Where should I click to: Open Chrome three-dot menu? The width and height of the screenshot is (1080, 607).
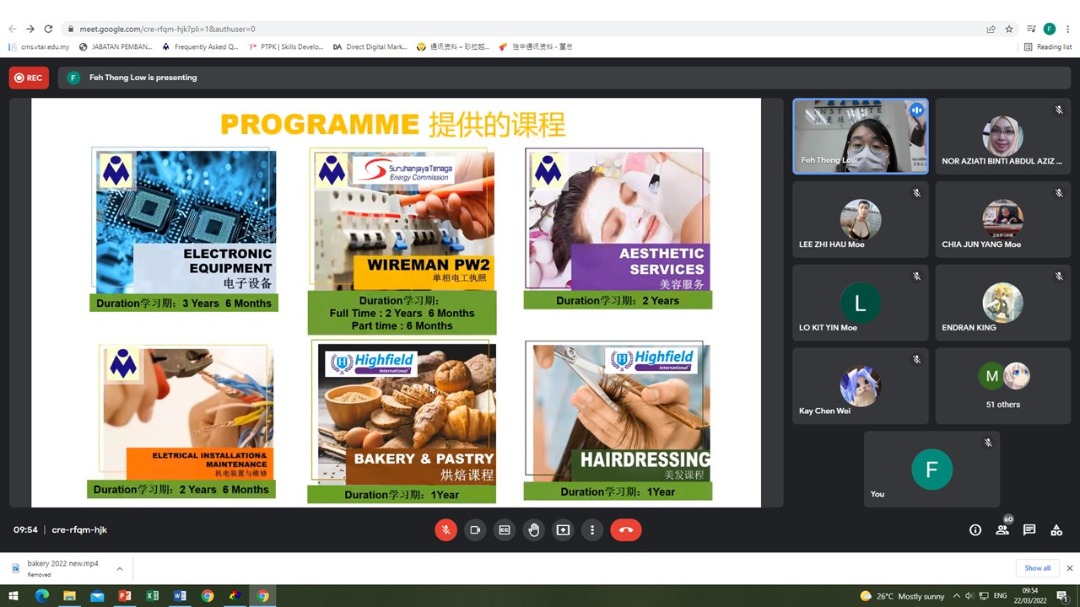click(x=1068, y=29)
